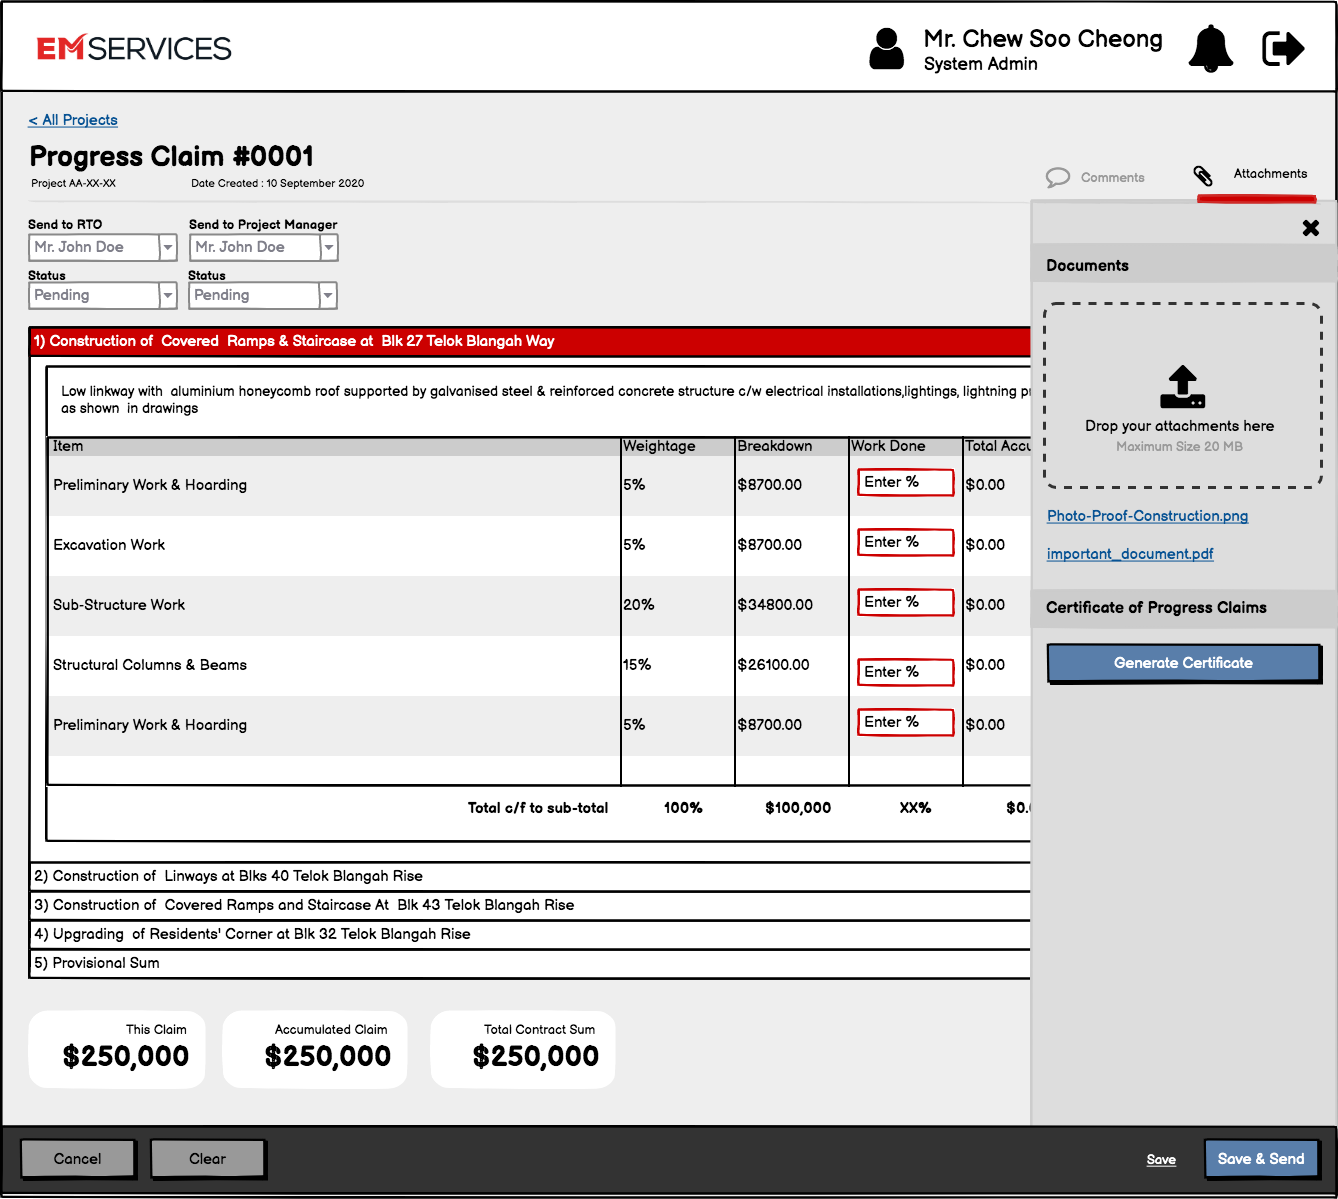Click the Accumulated Claim summary card

(x=315, y=1049)
